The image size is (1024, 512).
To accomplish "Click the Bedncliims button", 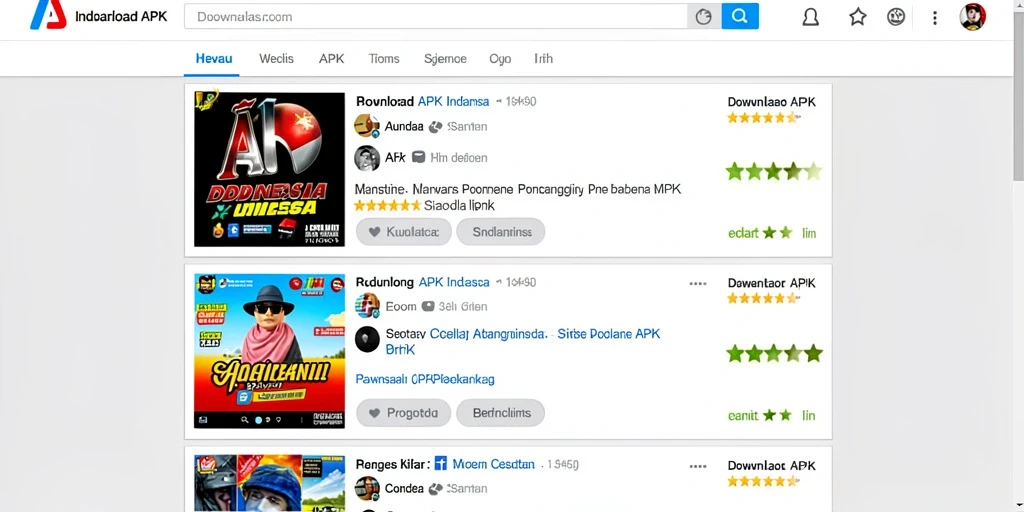I will click(501, 413).
